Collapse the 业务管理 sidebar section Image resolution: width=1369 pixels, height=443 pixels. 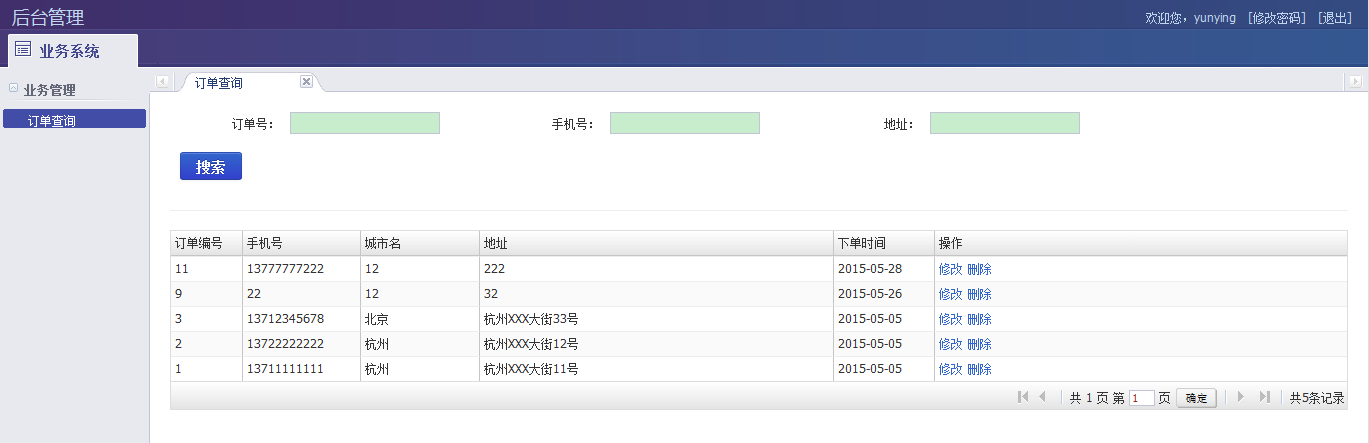[13, 88]
